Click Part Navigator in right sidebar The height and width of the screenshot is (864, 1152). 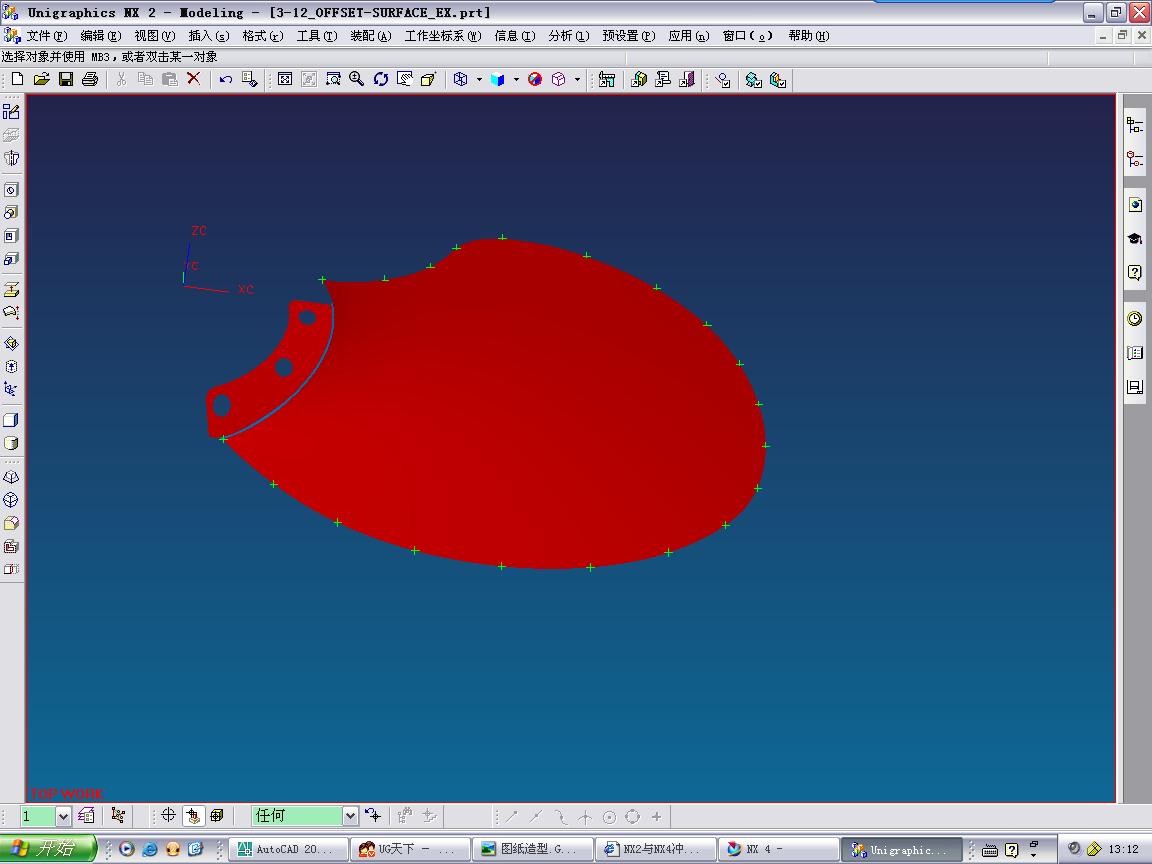[x=1135, y=159]
